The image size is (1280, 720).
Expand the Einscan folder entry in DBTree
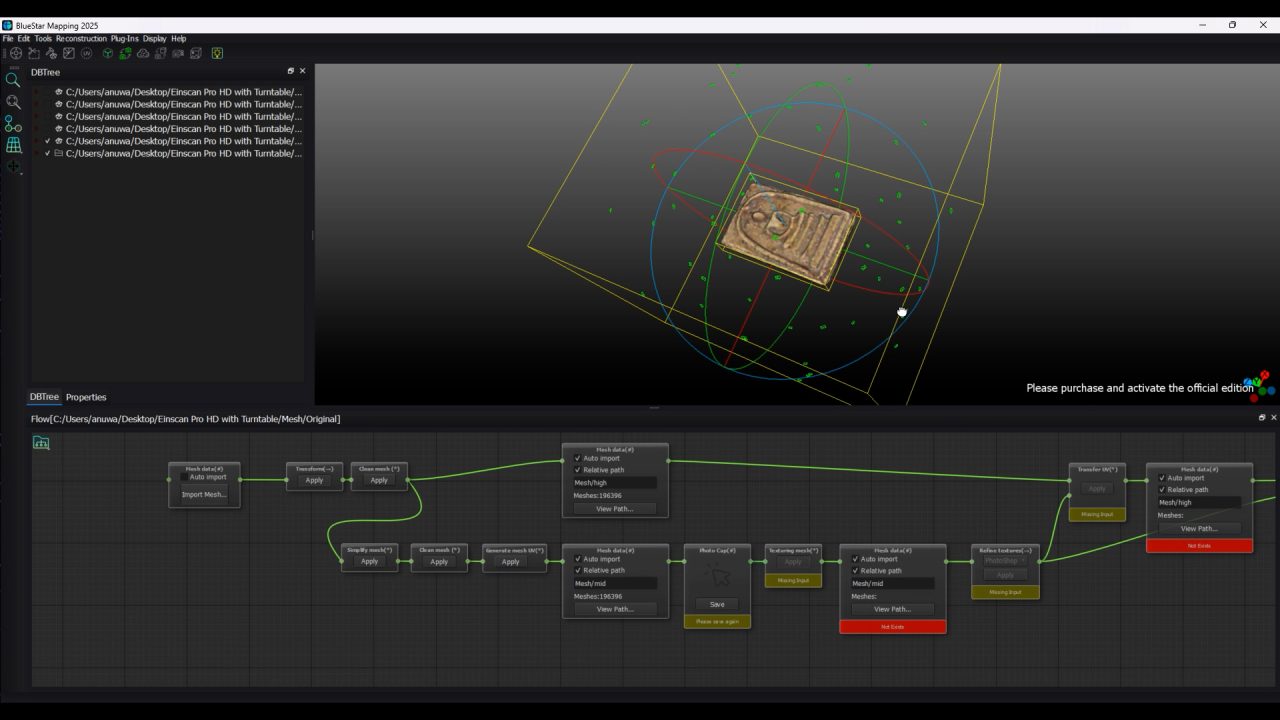[57, 154]
